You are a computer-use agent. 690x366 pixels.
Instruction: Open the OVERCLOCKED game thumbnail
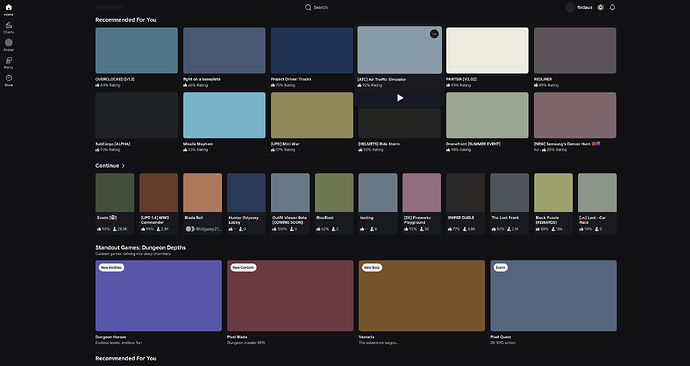pyautogui.click(x=136, y=51)
